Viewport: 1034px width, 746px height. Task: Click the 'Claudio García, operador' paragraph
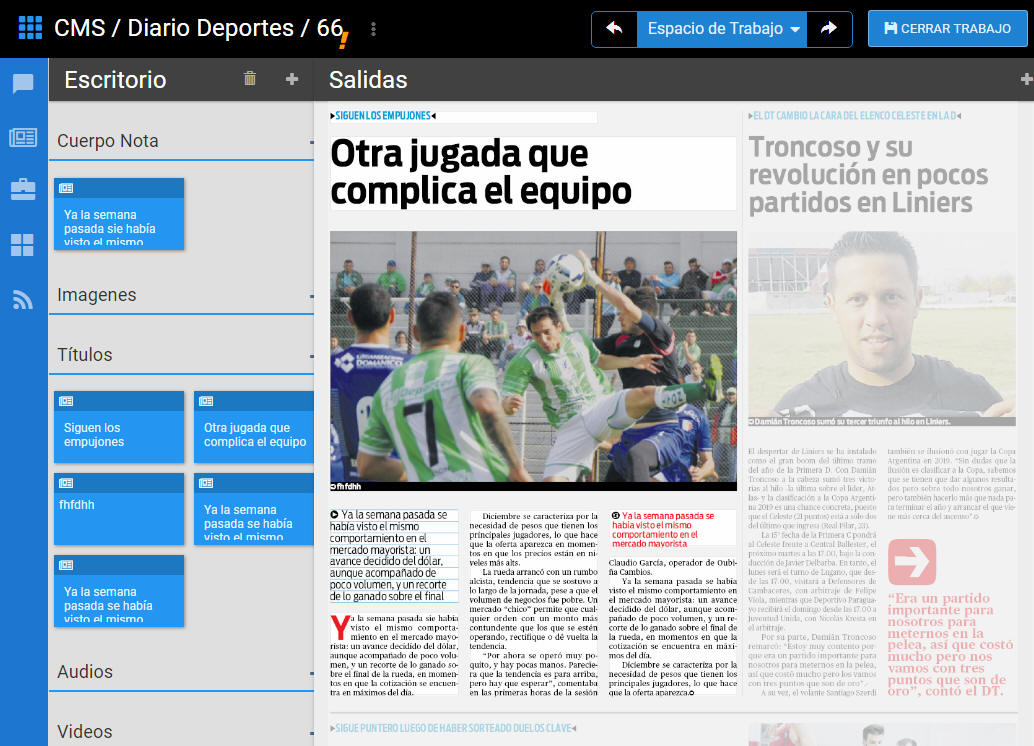pos(673,567)
